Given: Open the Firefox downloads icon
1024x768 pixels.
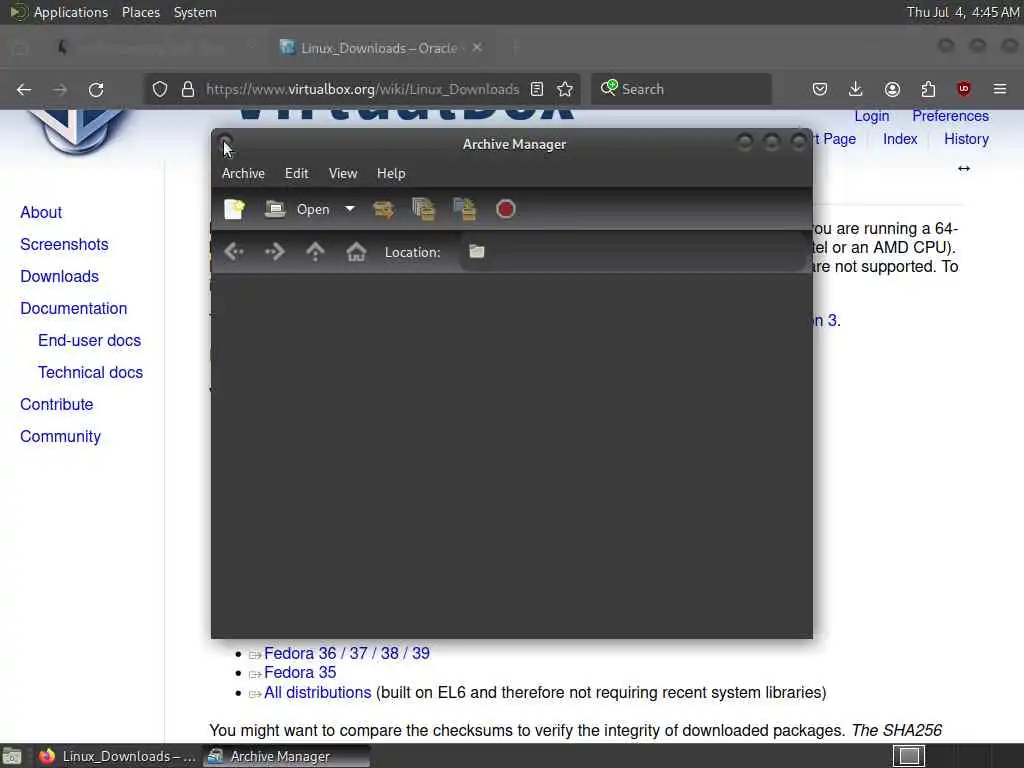Looking at the screenshot, I should coord(856,89).
